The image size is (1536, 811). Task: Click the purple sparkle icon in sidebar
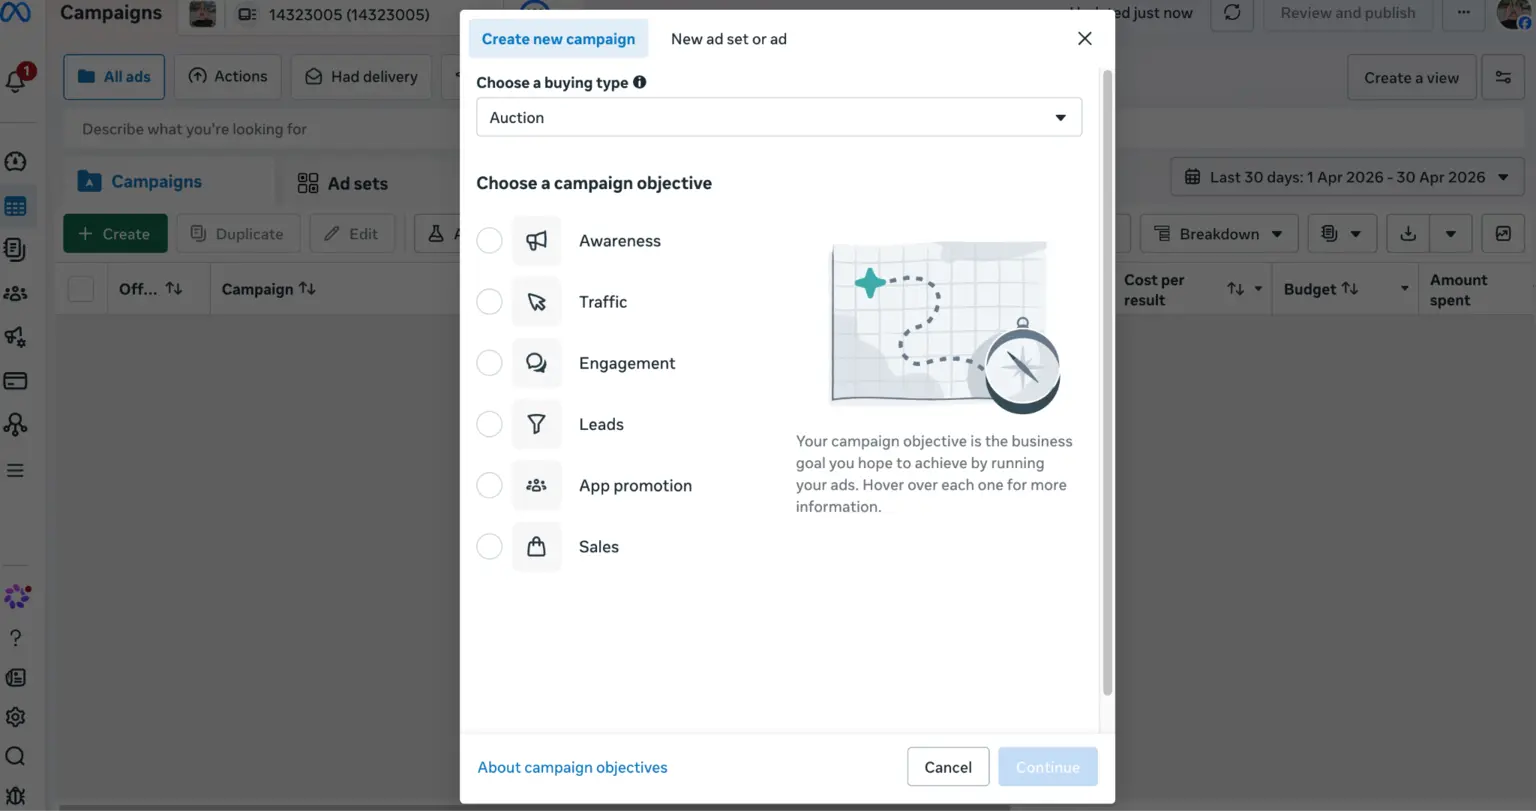tap(17, 597)
